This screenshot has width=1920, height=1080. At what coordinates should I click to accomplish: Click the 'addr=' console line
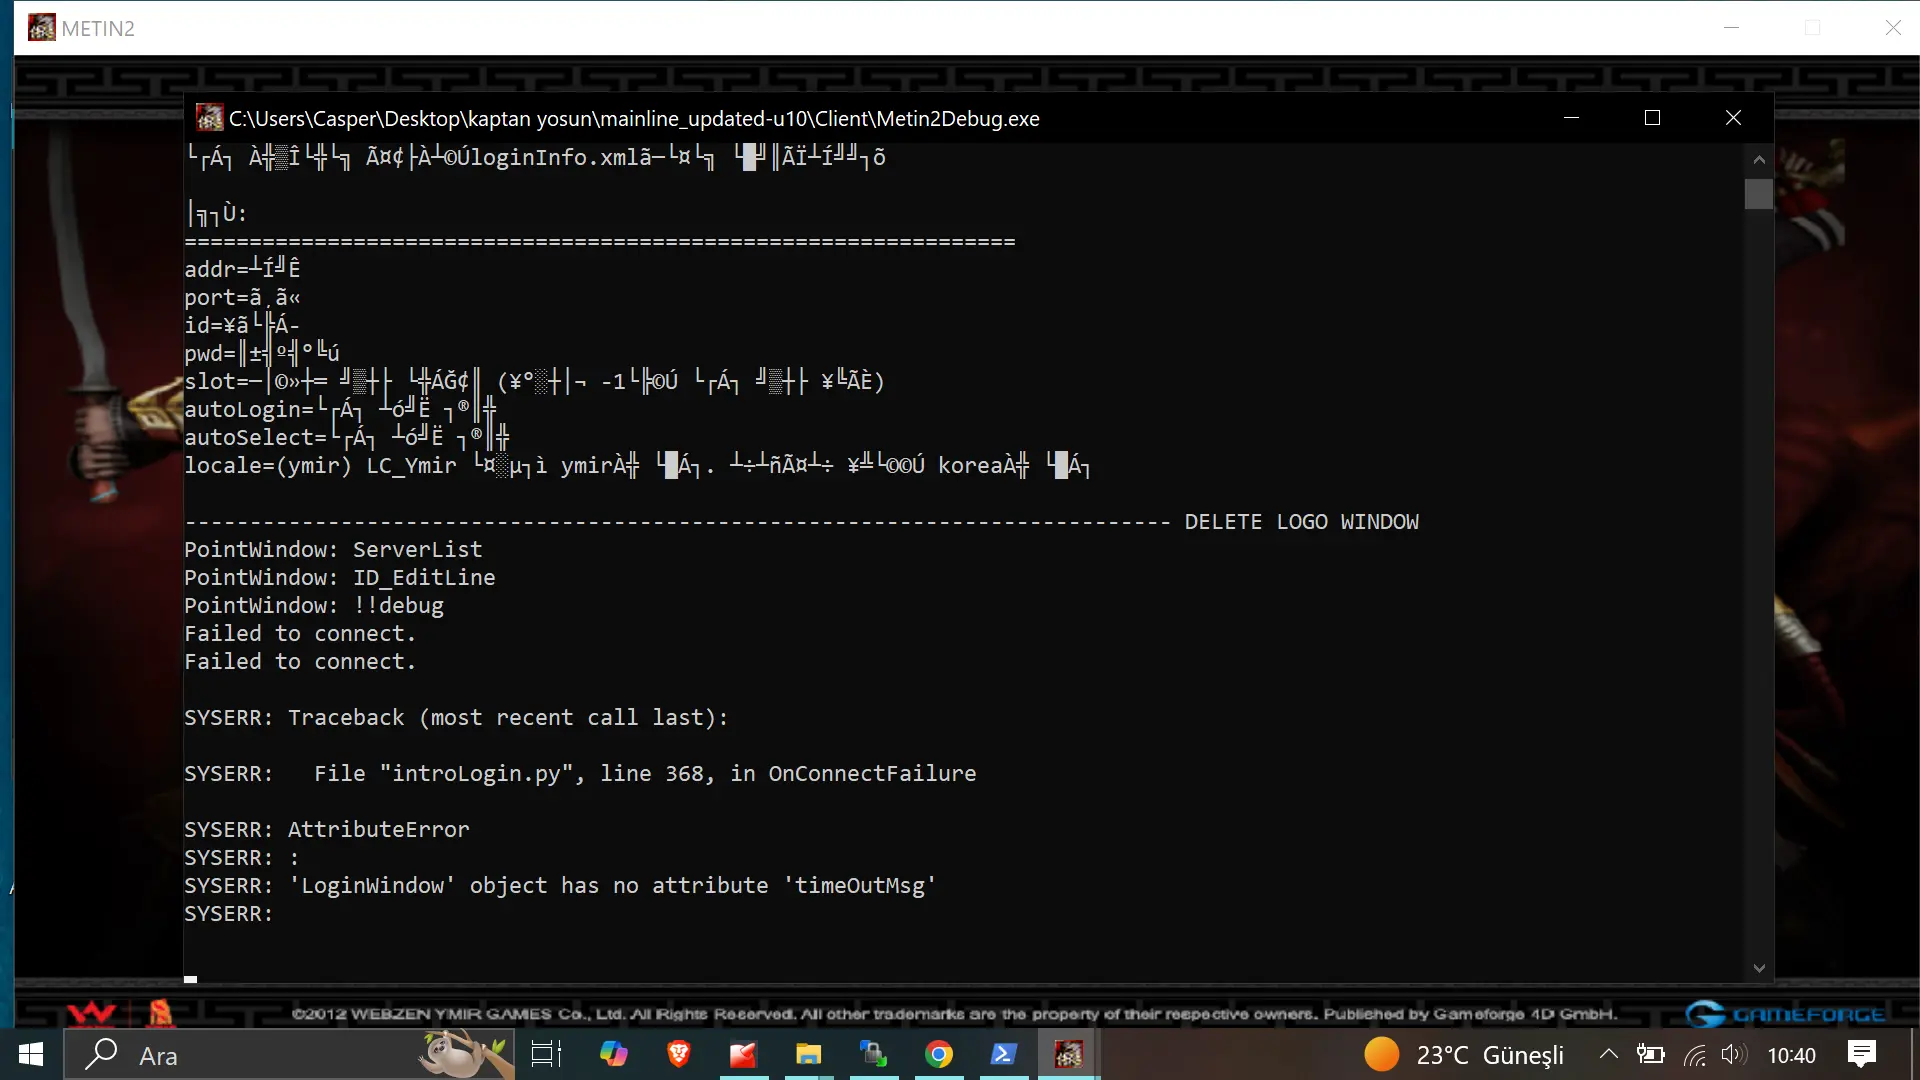pyautogui.click(x=242, y=270)
